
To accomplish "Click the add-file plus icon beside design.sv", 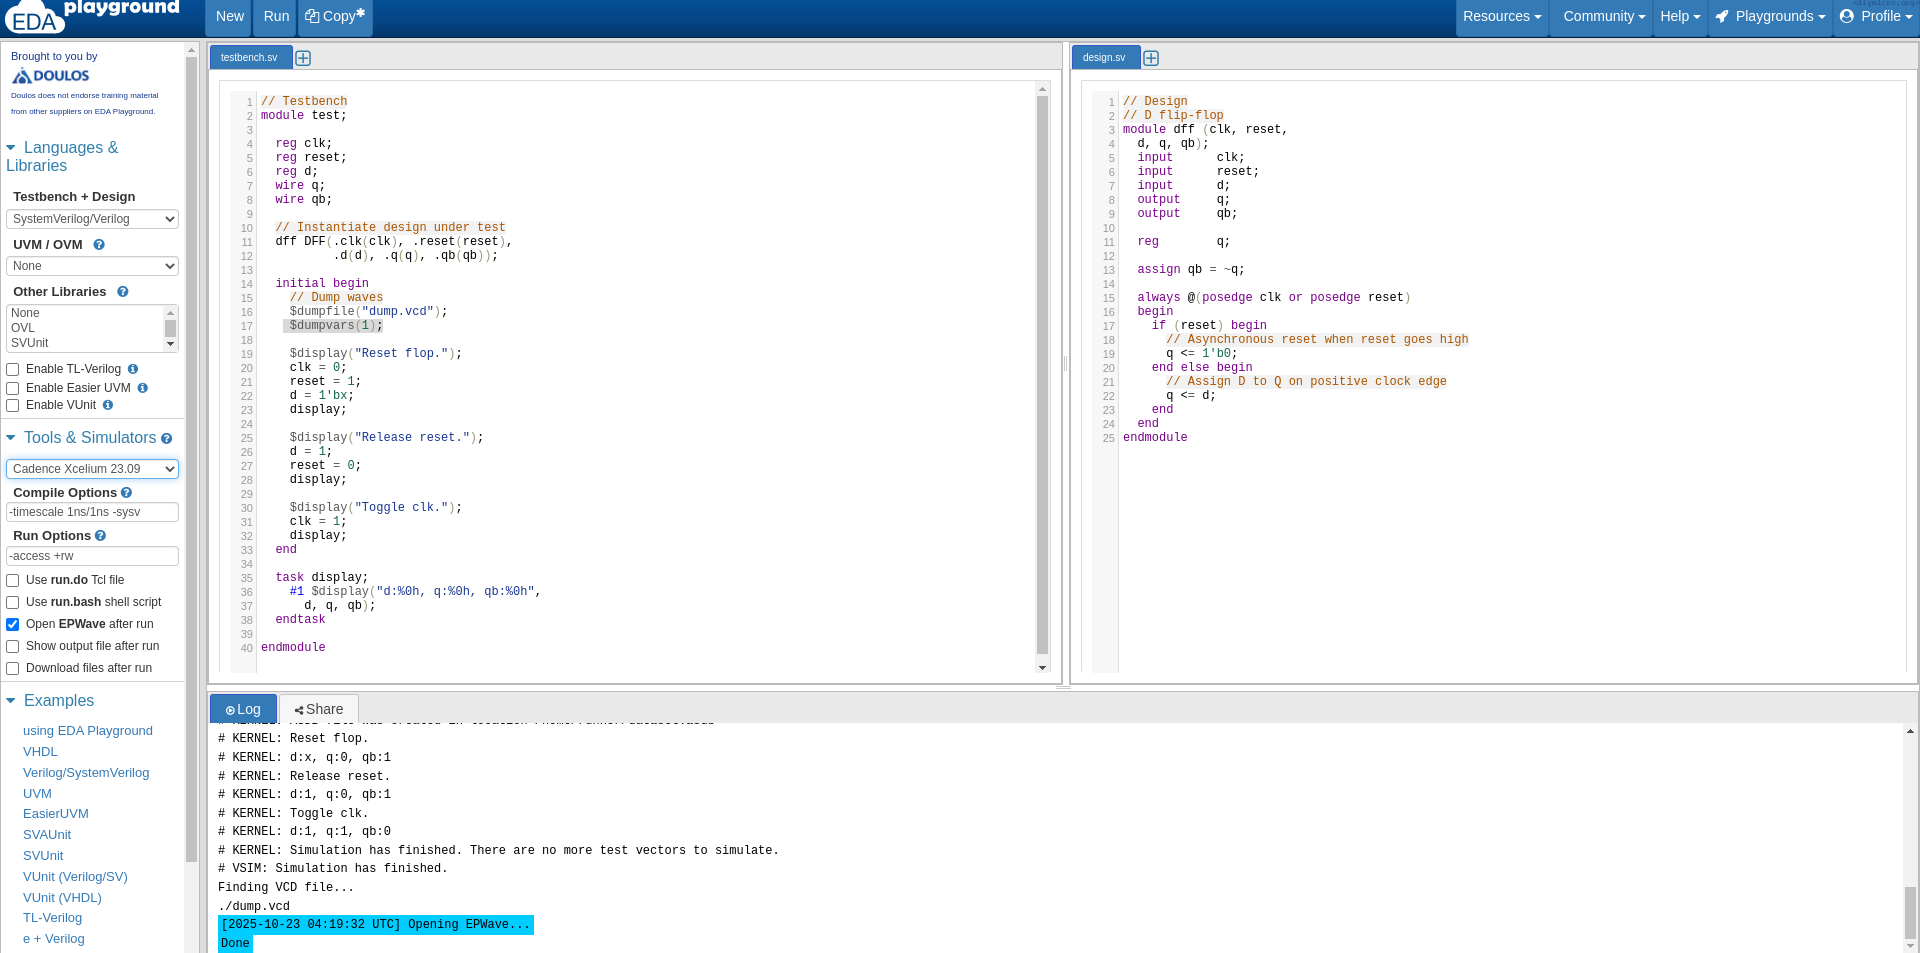I will coord(1151,58).
